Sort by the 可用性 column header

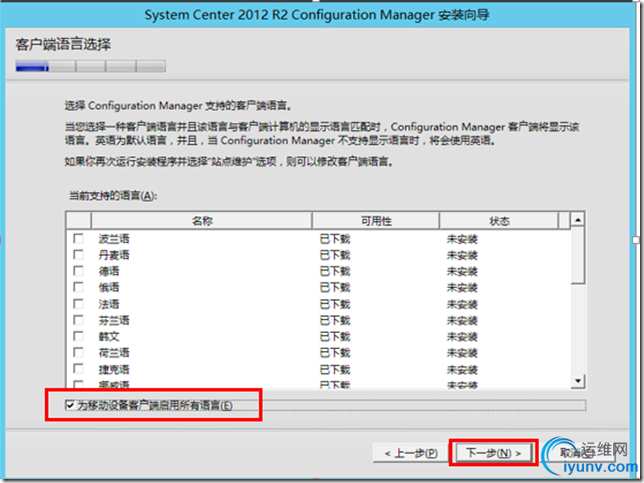pos(376,221)
